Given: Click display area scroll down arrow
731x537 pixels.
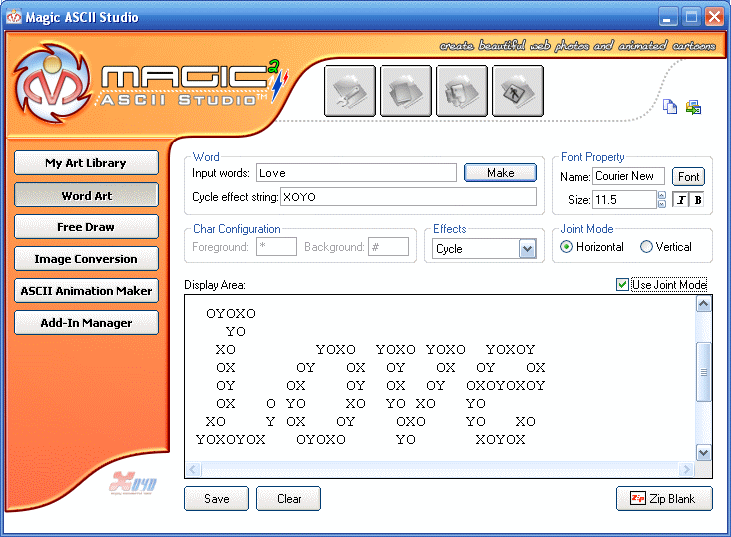Looking at the screenshot, I should point(703,452).
